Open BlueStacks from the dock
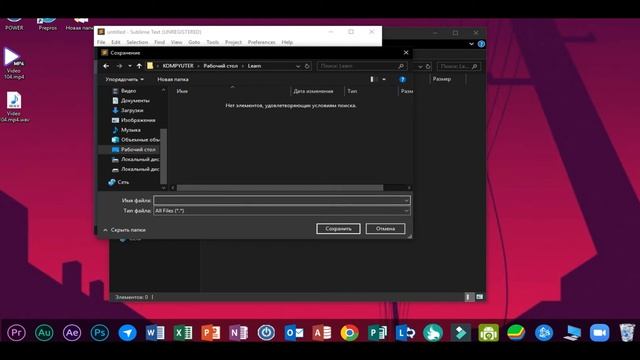This screenshot has height=360, width=640. click(516, 333)
